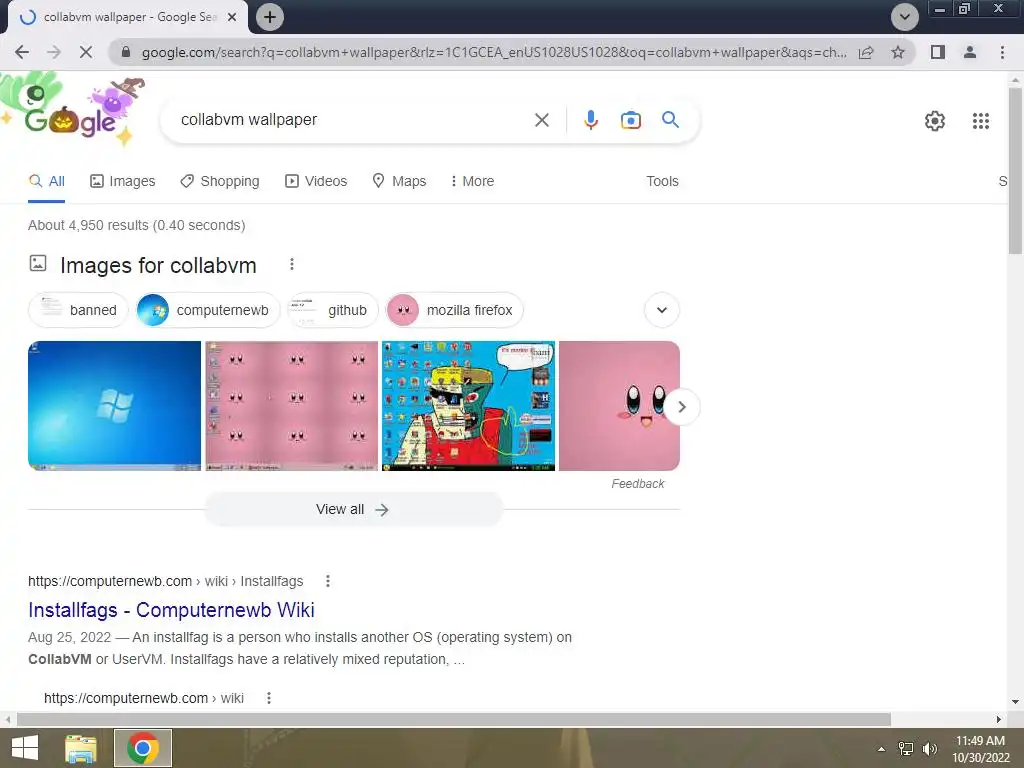Open a new tab with plus button
Screen dimensions: 1024x768
click(270, 17)
